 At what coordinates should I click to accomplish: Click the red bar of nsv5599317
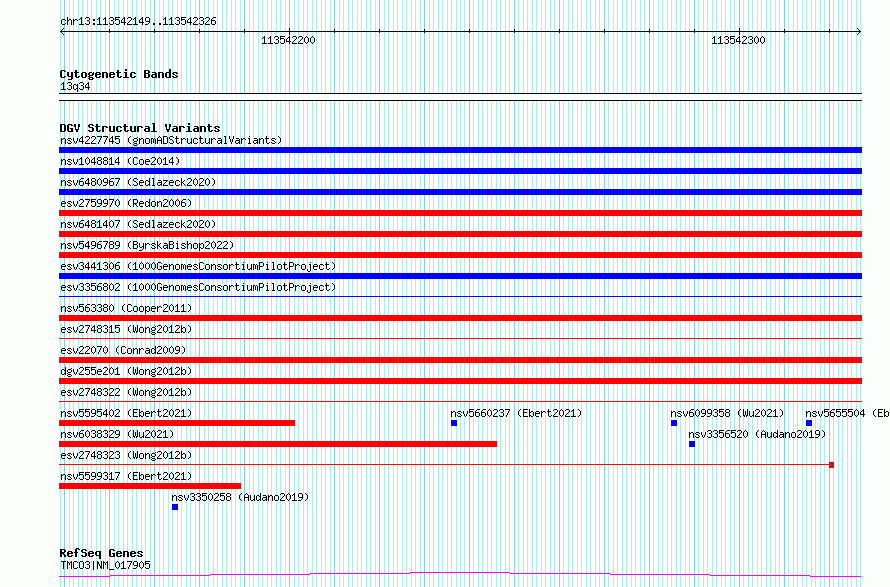coord(150,486)
